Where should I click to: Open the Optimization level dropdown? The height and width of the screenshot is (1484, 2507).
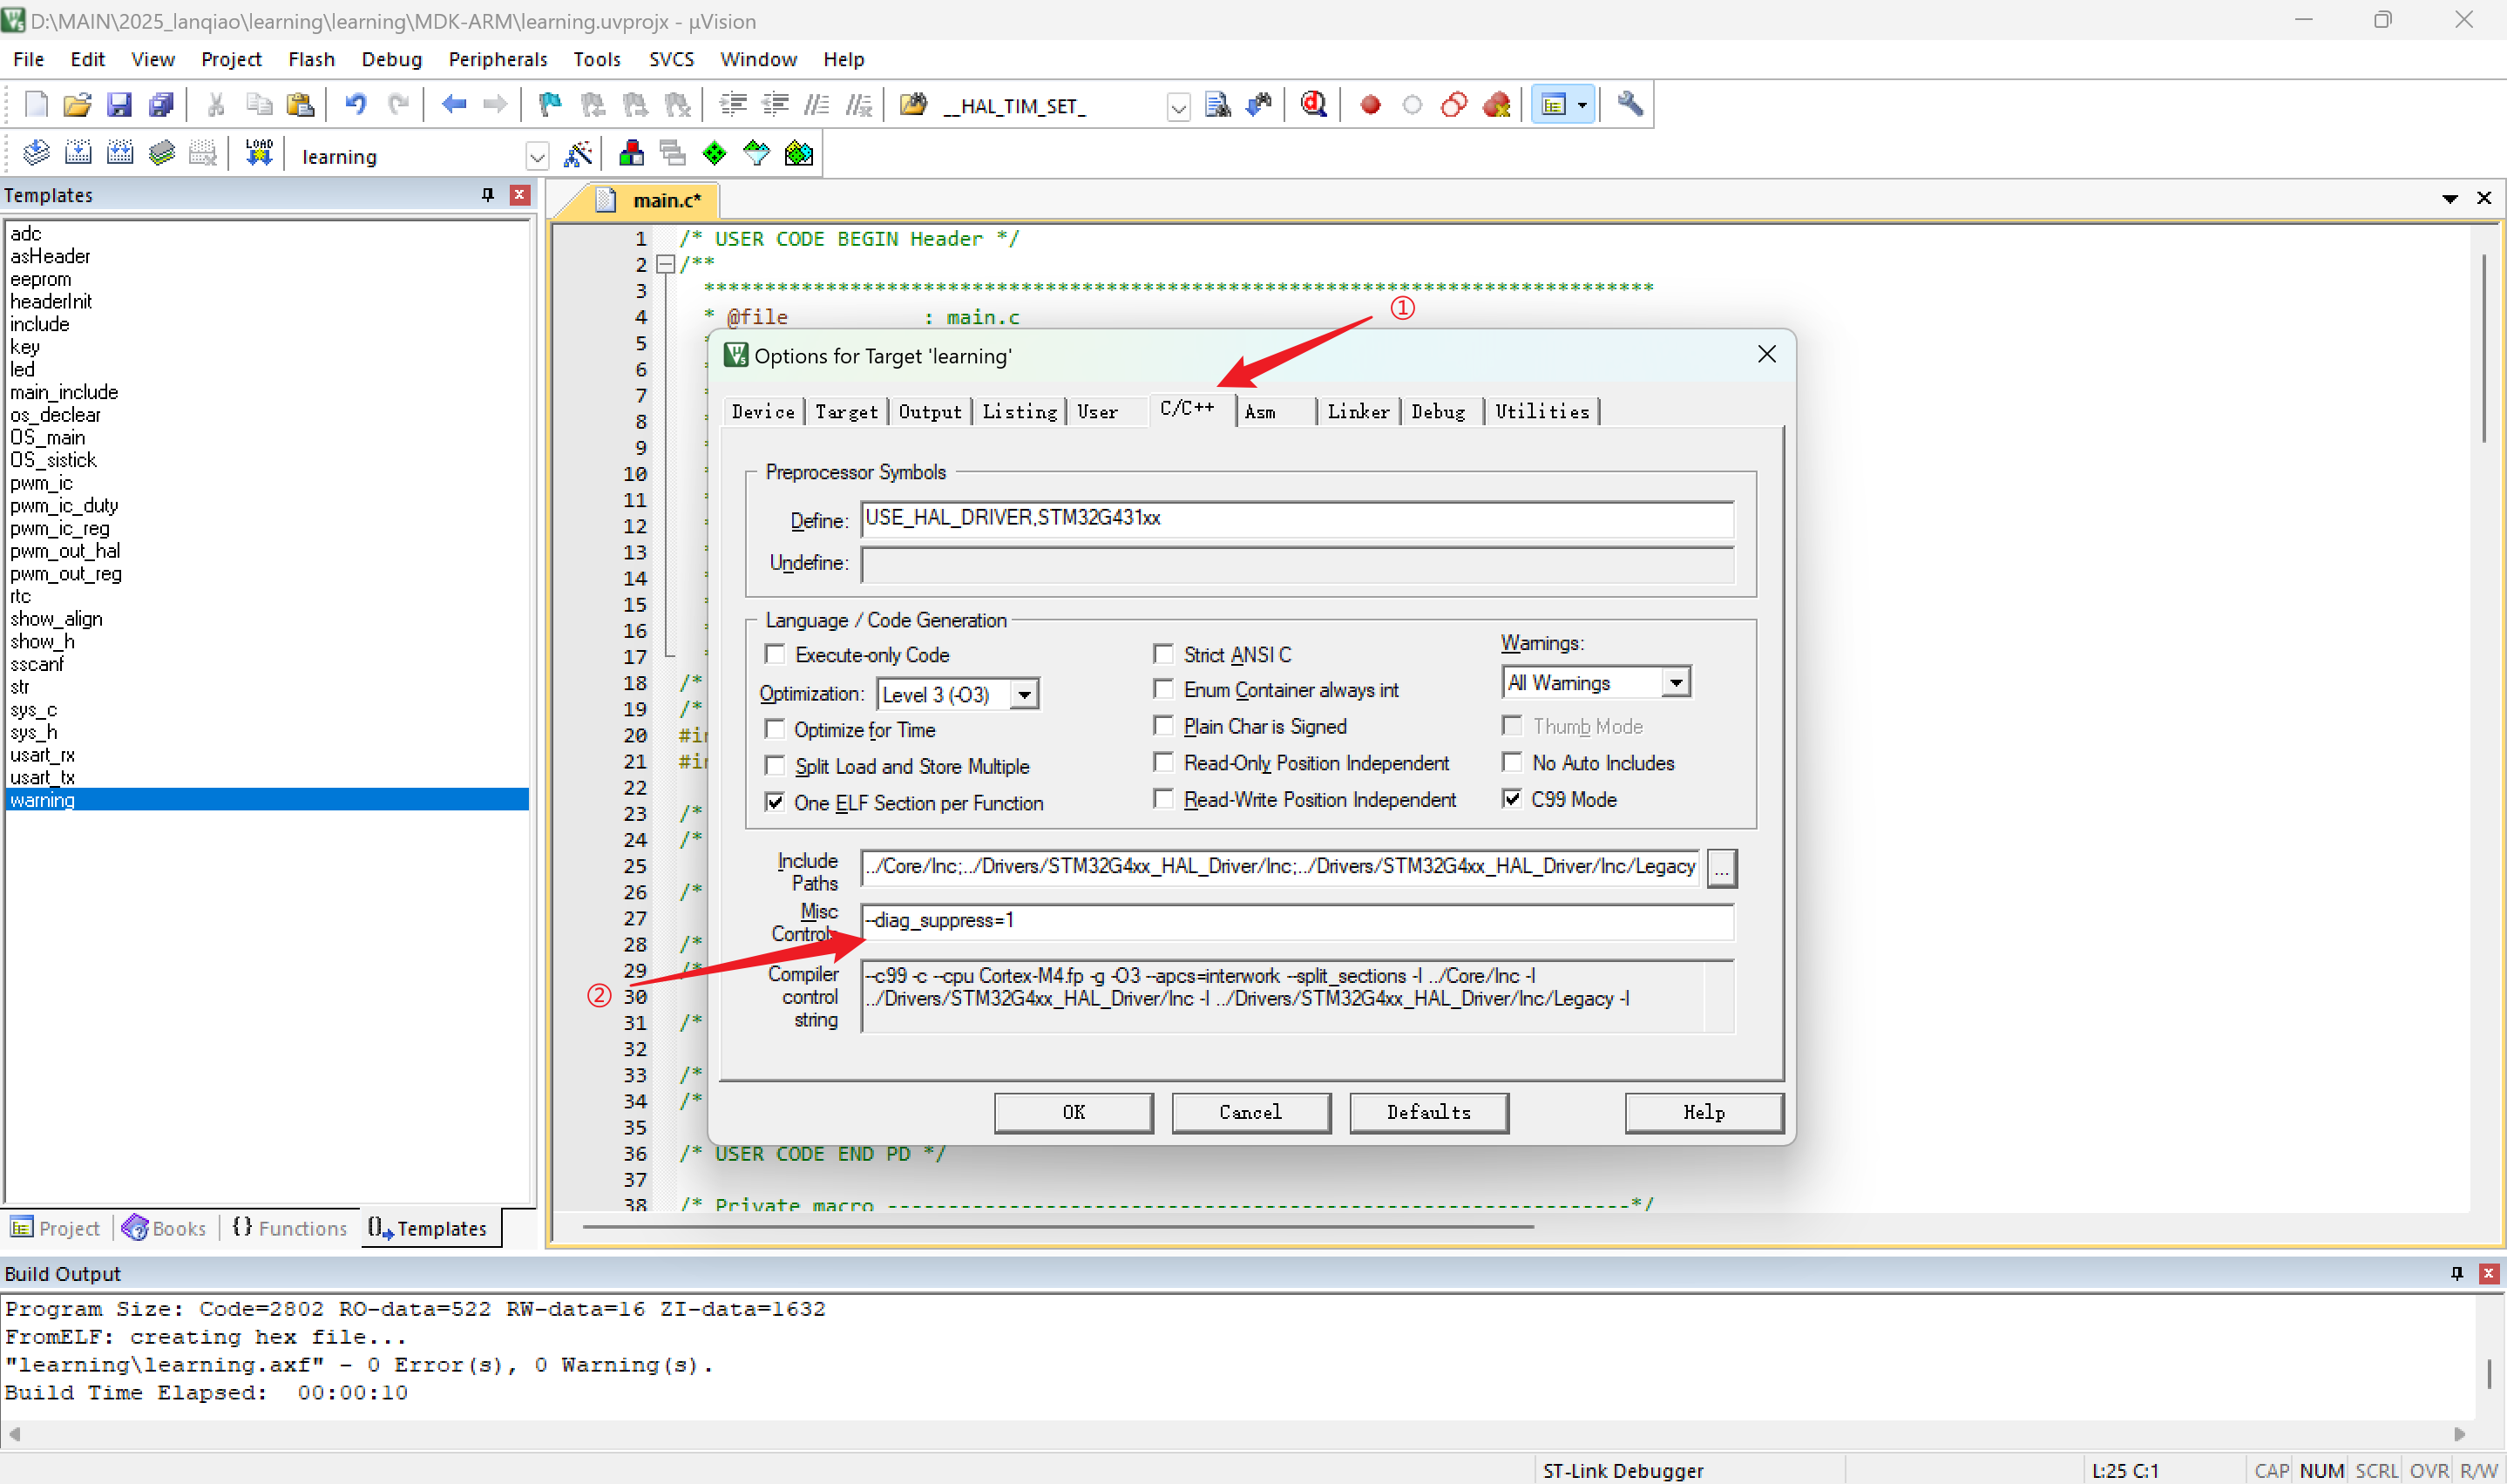pyautogui.click(x=1024, y=694)
